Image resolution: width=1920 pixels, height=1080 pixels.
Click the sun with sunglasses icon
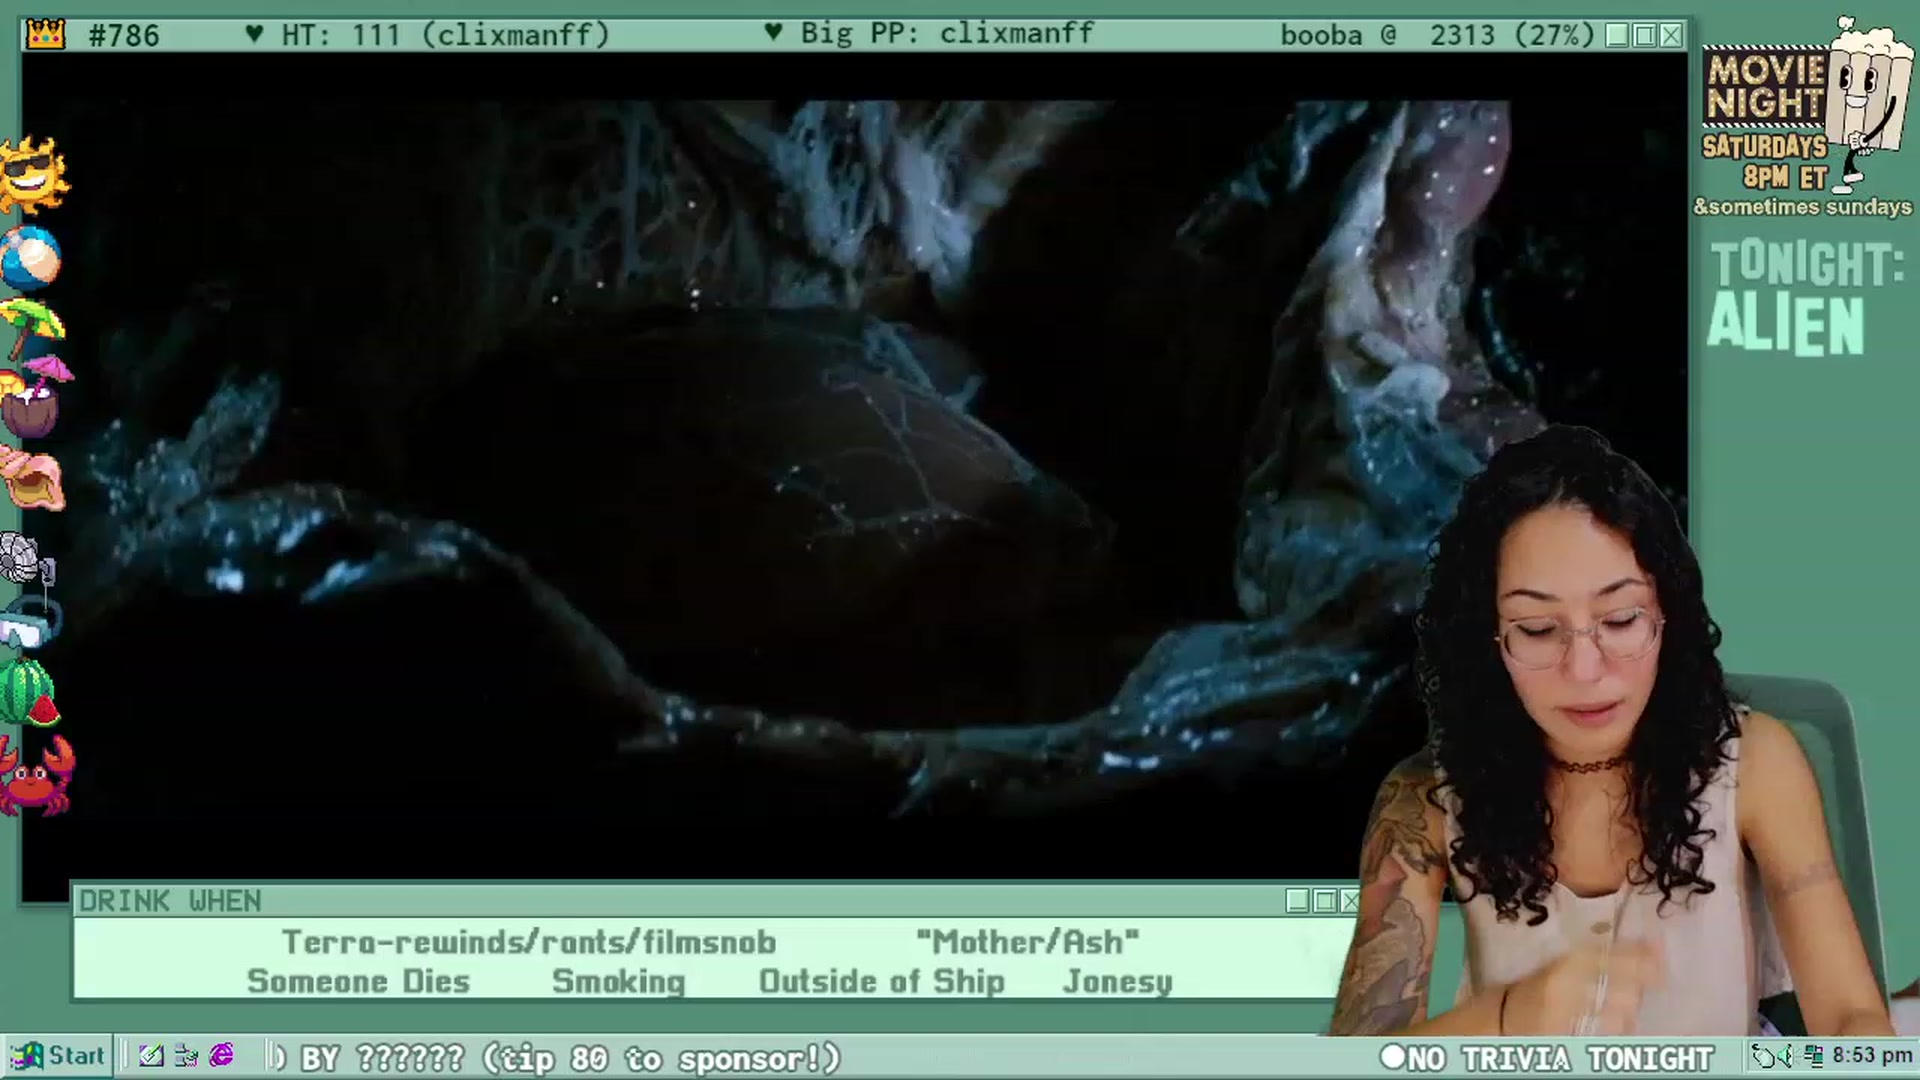click(x=34, y=175)
